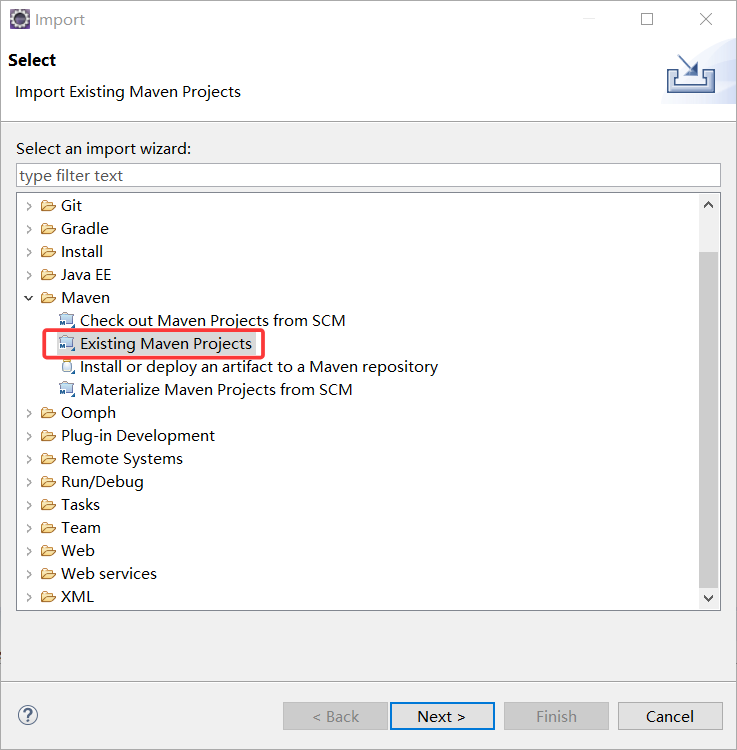
Task: Select Materialize Maven Projects from SCM
Action: (216, 389)
